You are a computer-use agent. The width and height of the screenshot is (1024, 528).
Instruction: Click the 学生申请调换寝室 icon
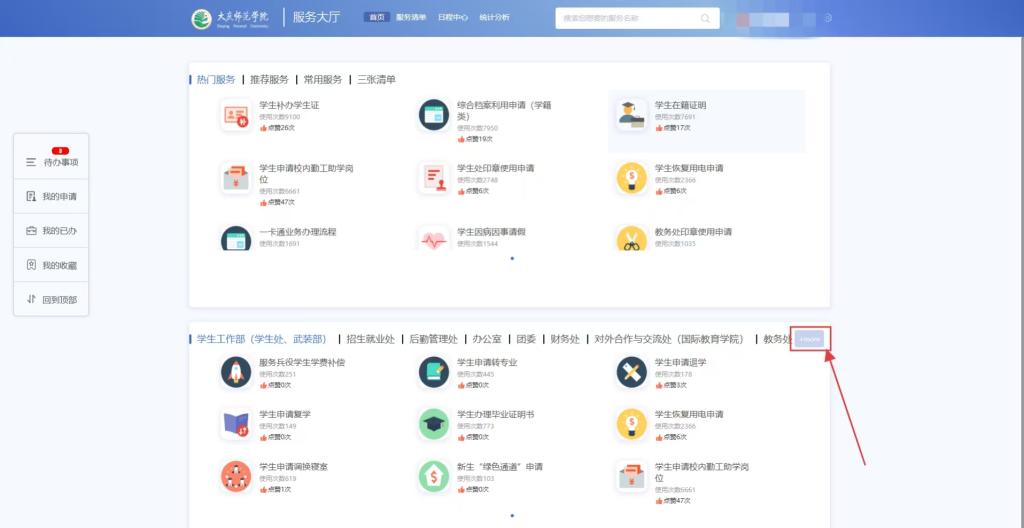pos(235,476)
